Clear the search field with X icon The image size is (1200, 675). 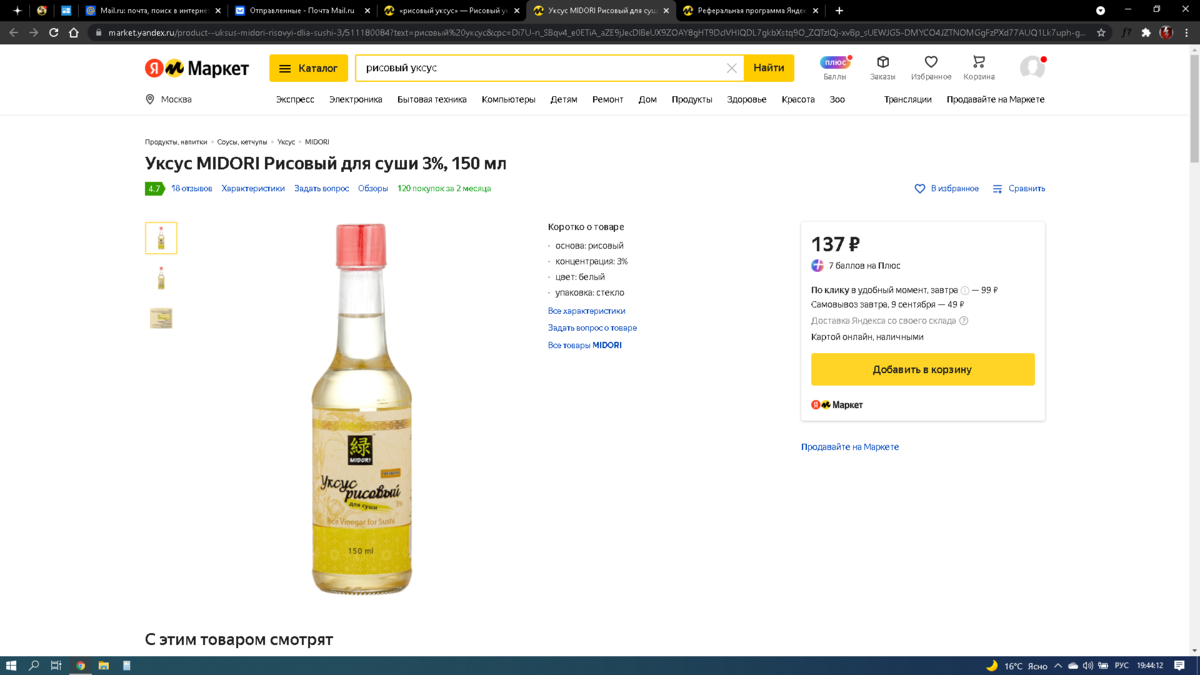coord(731,68)
